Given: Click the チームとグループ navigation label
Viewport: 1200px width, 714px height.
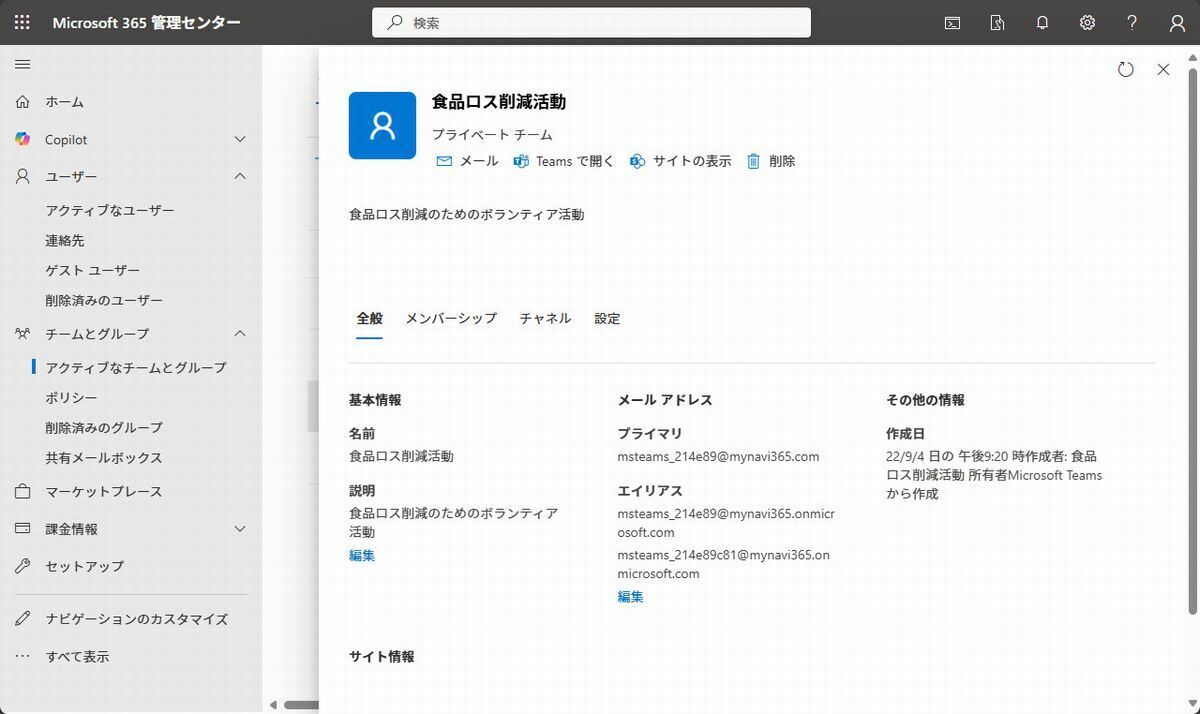Looking at the screenshot, I should pos(97,333).
